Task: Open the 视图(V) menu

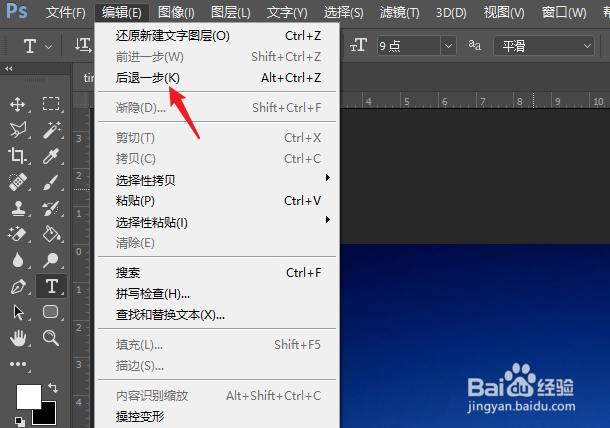Action: click(x=504, y=13)
